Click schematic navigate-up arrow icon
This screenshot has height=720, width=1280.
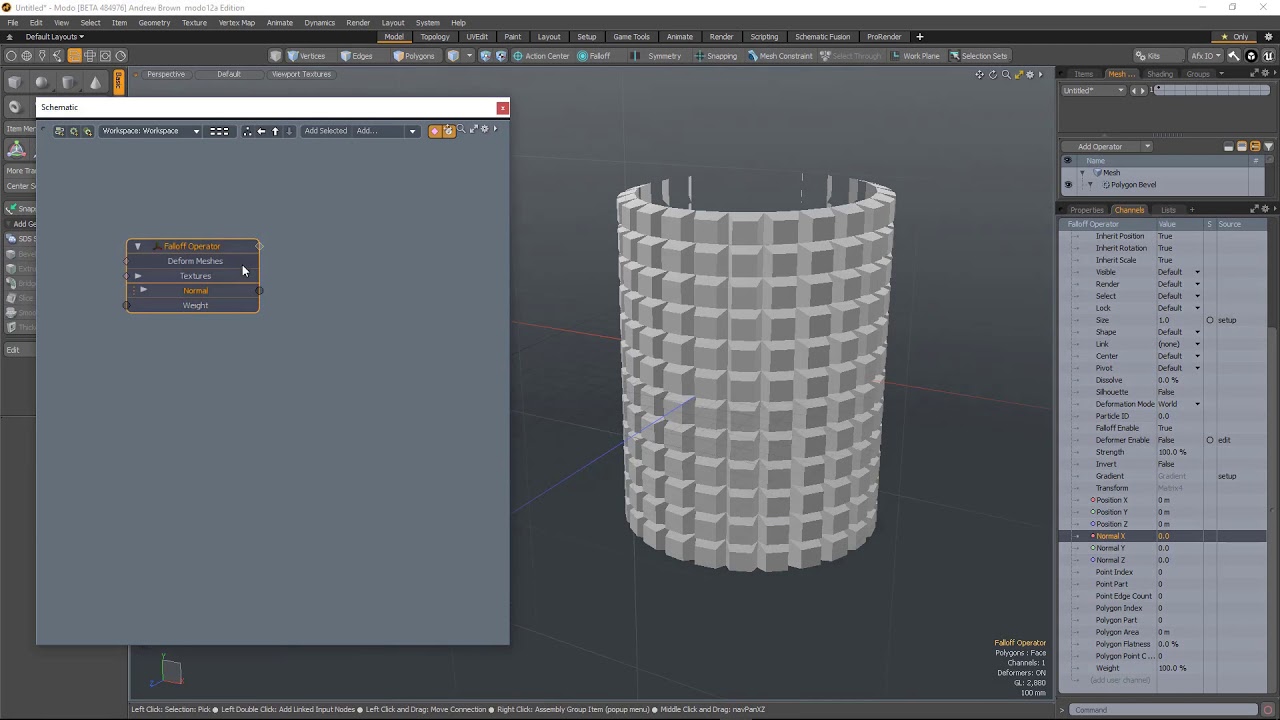pos(275,131)
